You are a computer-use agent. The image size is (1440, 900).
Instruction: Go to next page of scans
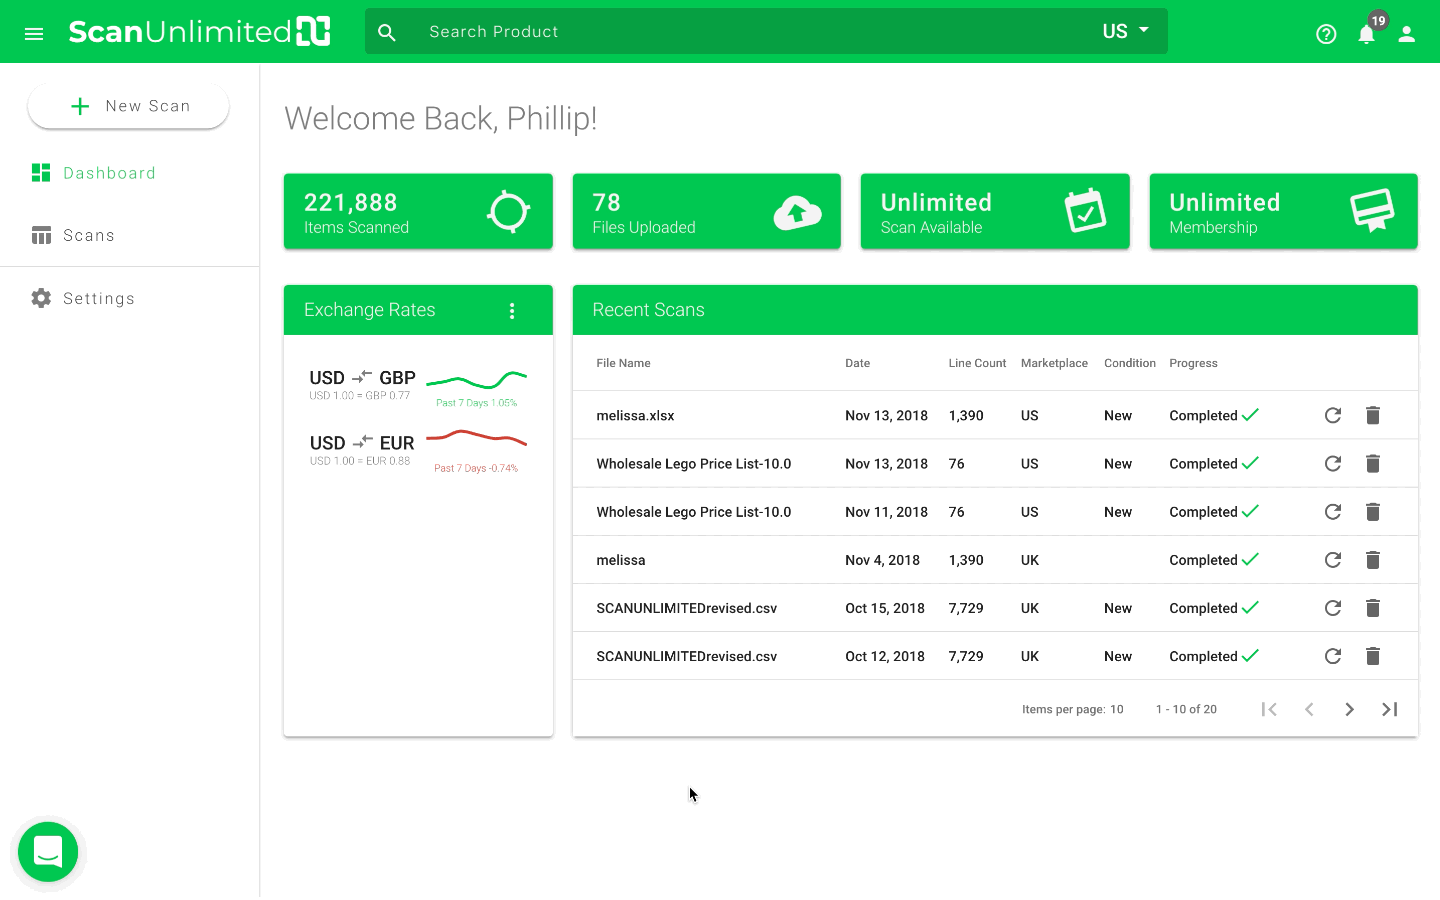click(x=1349, y=709)
